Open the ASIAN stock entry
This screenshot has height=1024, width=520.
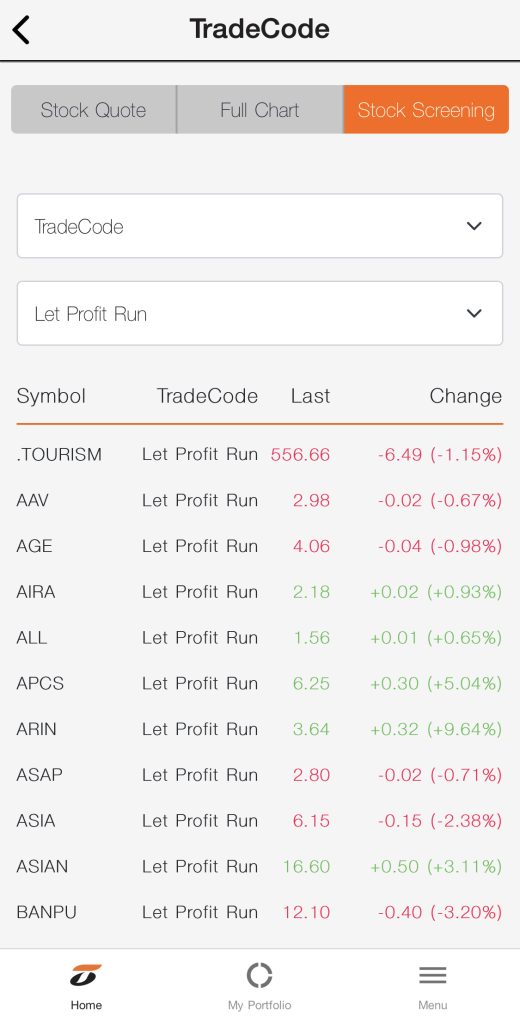pos(259,866)
